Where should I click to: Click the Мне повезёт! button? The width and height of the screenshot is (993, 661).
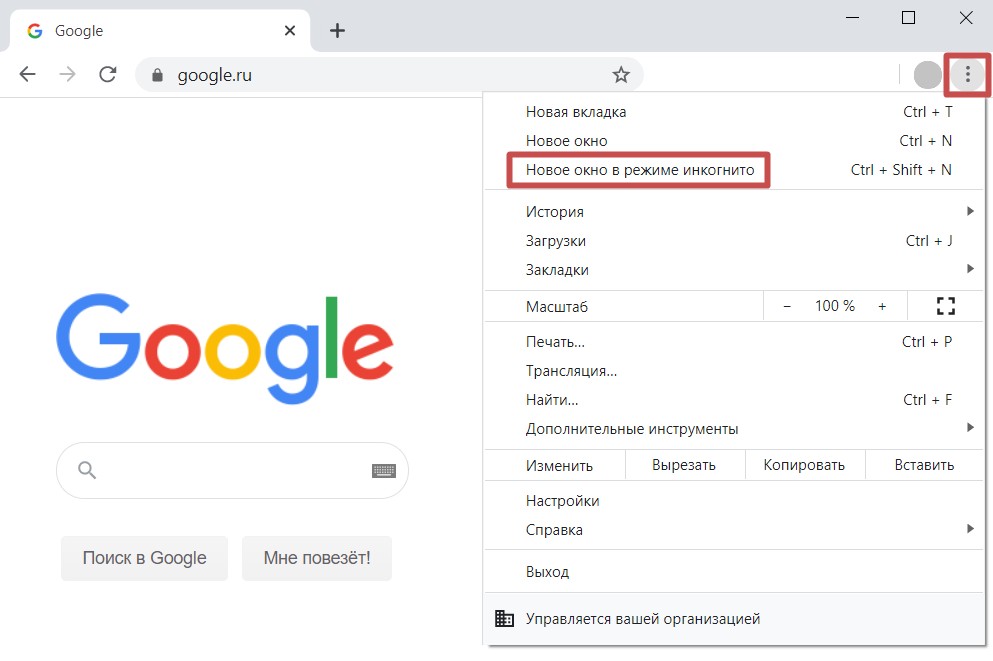[x=317, y=558]
